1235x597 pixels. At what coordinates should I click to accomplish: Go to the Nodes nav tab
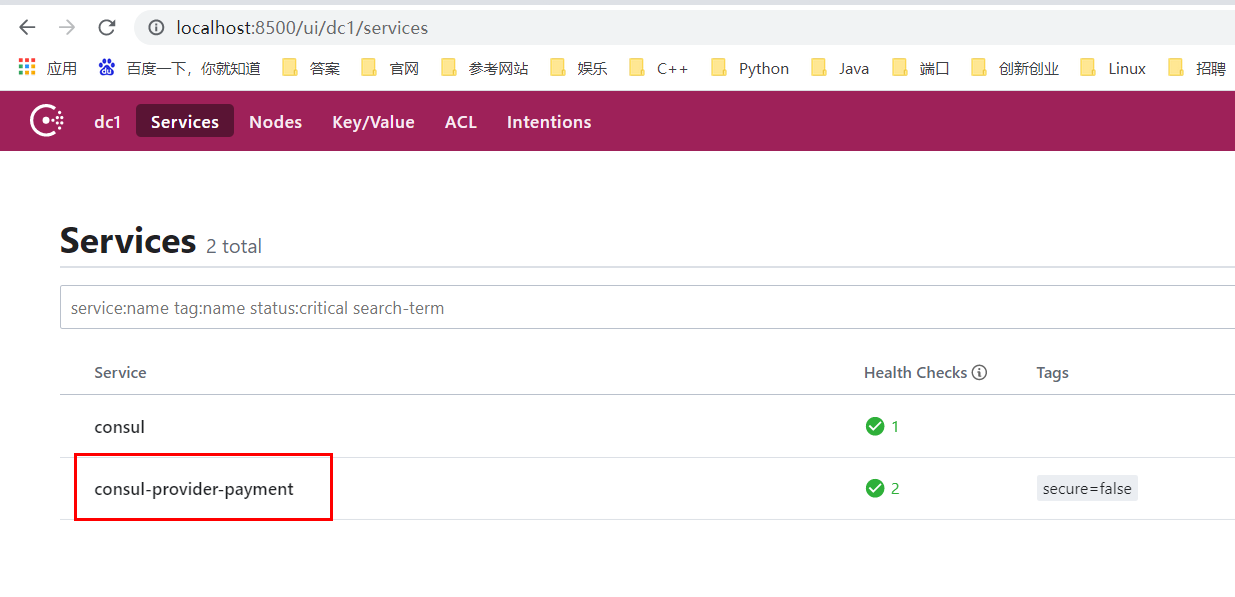tap(275, 121)
